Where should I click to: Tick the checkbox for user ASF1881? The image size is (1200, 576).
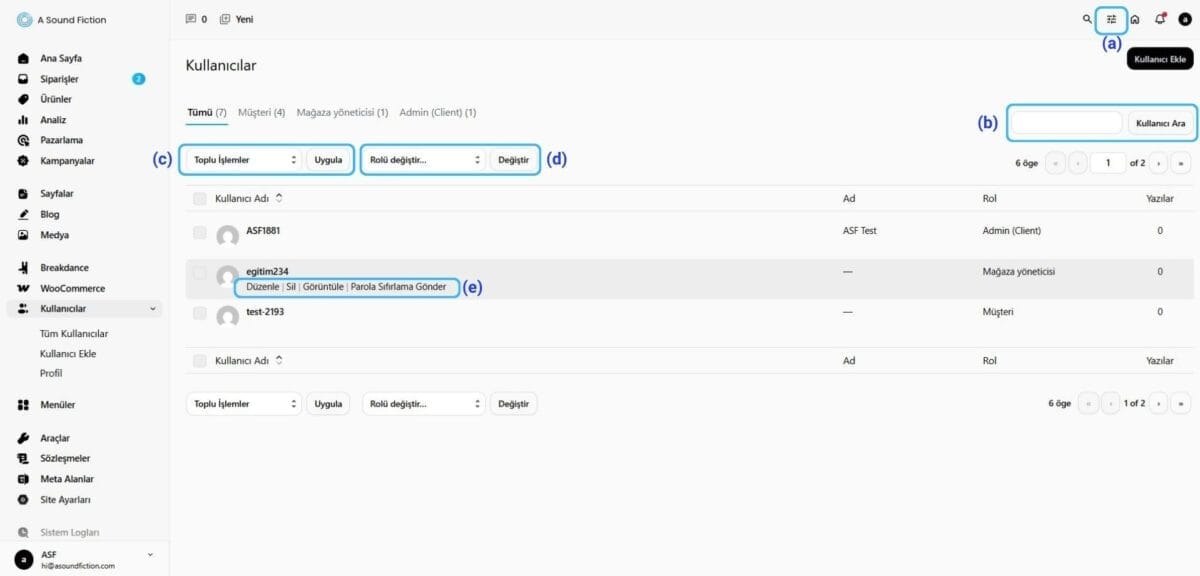(x=200, y=231)
